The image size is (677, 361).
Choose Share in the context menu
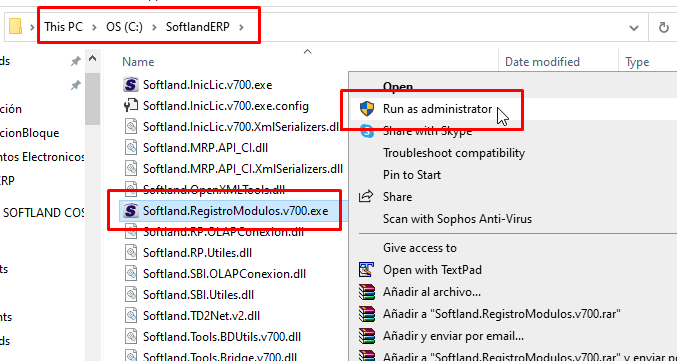coord(397,196)
